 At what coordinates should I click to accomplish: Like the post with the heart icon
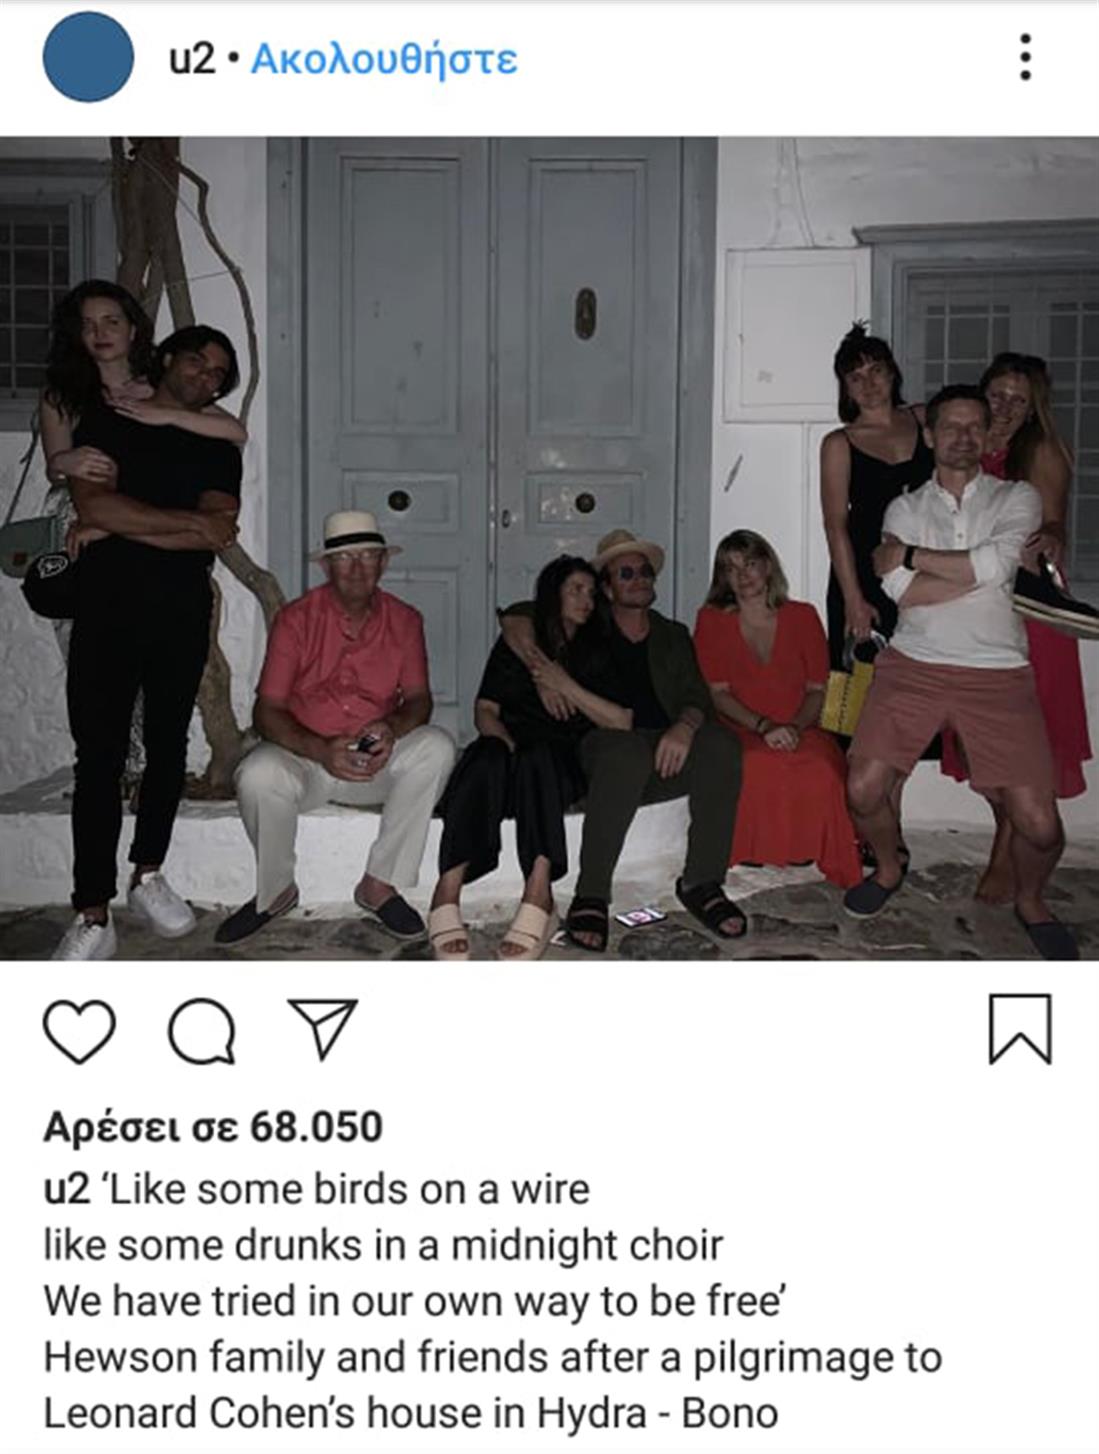[x=79, y=1031]
